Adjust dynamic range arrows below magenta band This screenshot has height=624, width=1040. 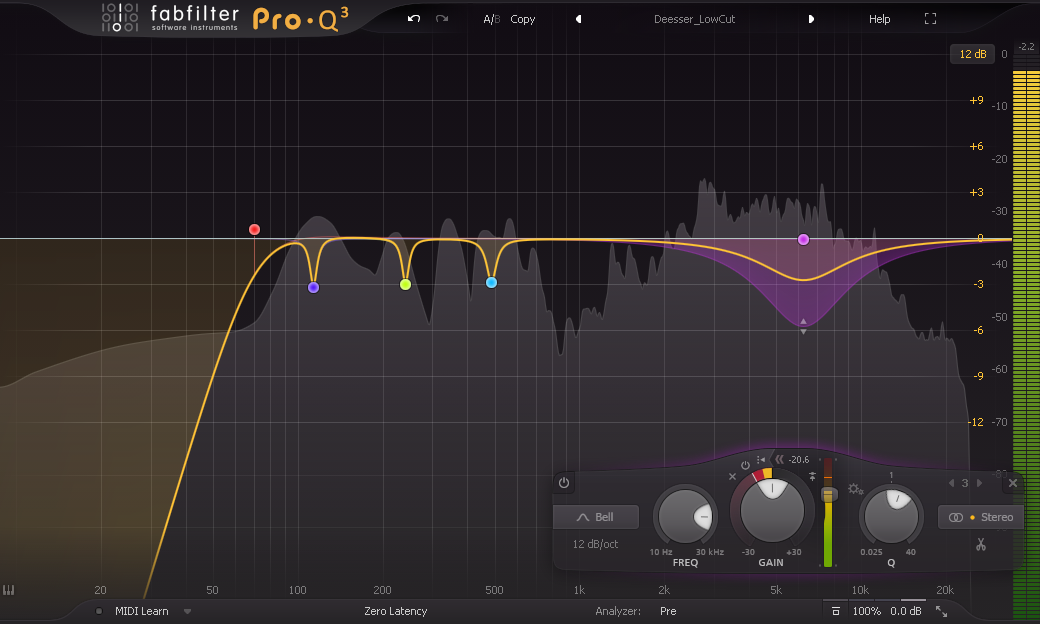pyautogui.click(x=803, y=326)
